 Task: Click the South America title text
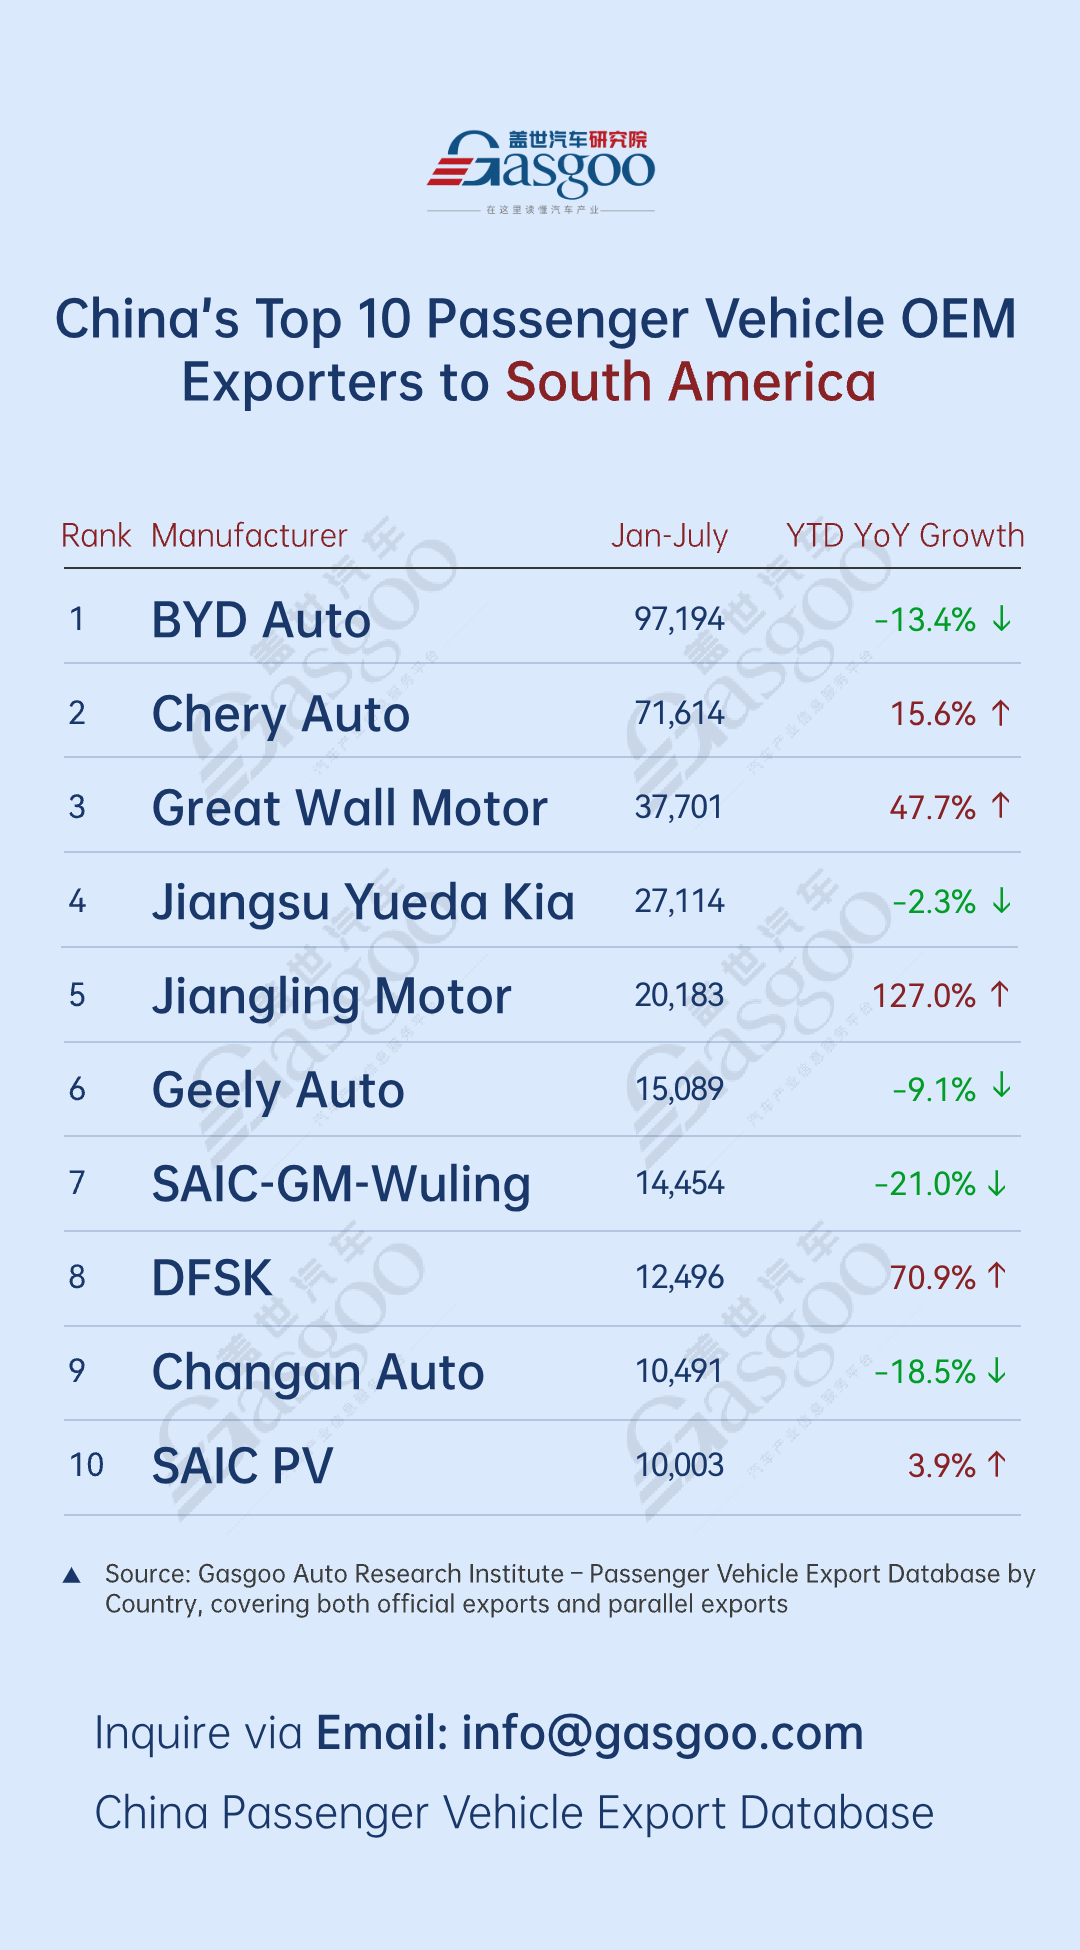point(690,382)
